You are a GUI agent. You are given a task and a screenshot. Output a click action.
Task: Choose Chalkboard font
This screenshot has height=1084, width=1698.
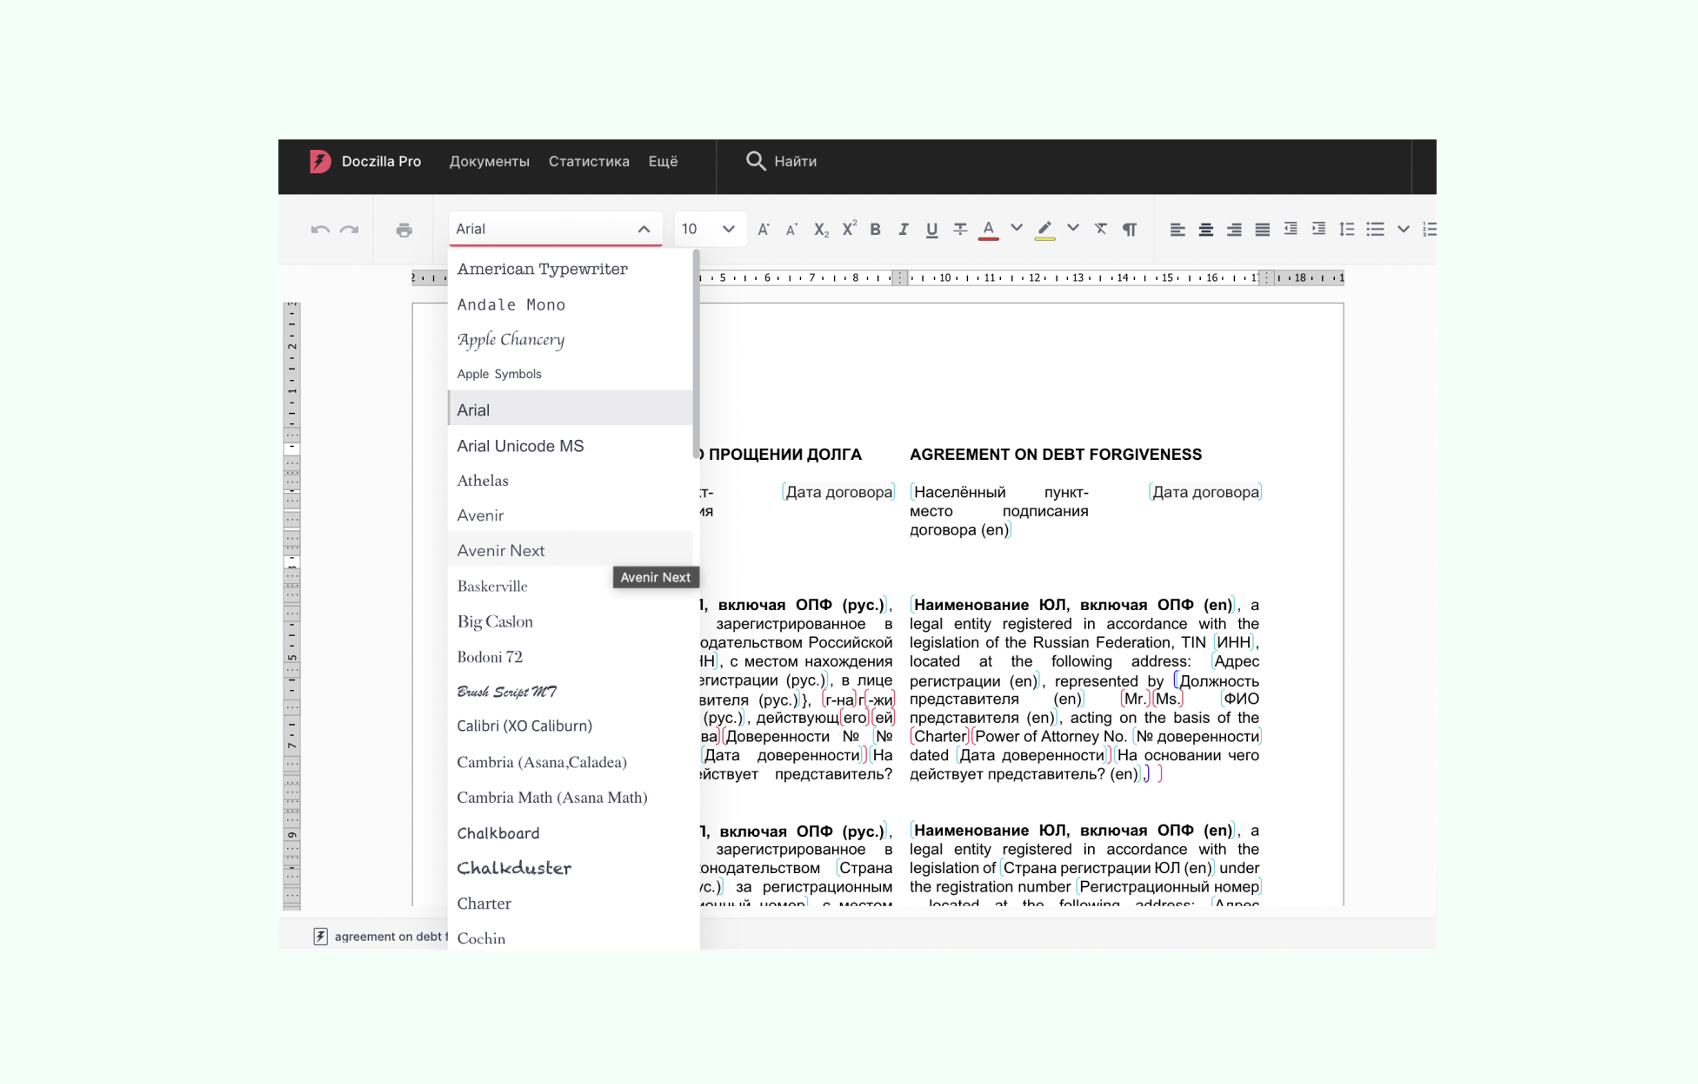(x=570, y=833)
